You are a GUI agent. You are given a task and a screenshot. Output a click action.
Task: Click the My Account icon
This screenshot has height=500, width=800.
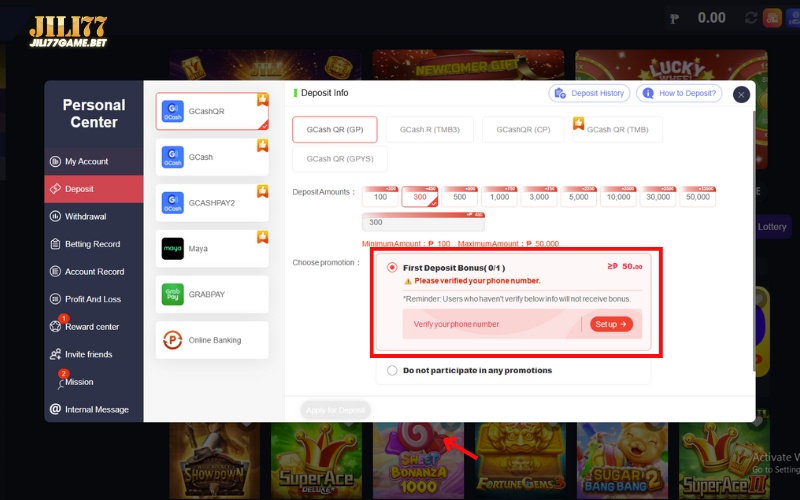pos(55,162)
